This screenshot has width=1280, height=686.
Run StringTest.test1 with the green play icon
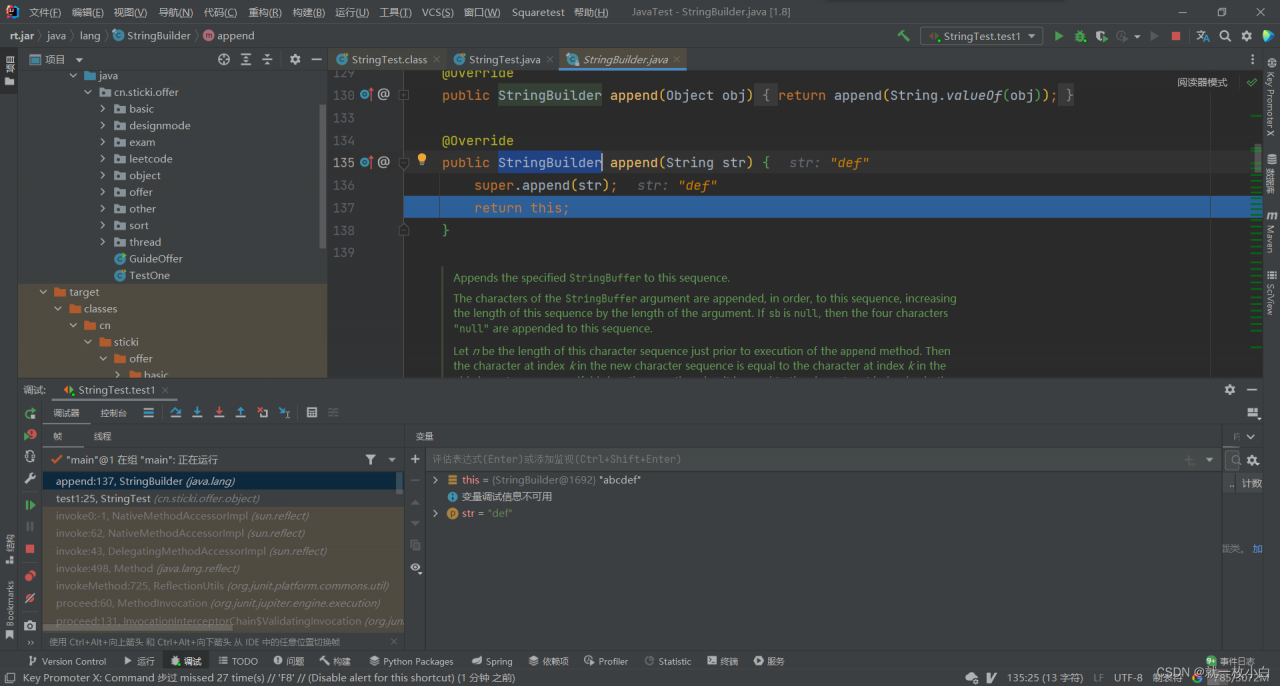tap(1059, 35)
